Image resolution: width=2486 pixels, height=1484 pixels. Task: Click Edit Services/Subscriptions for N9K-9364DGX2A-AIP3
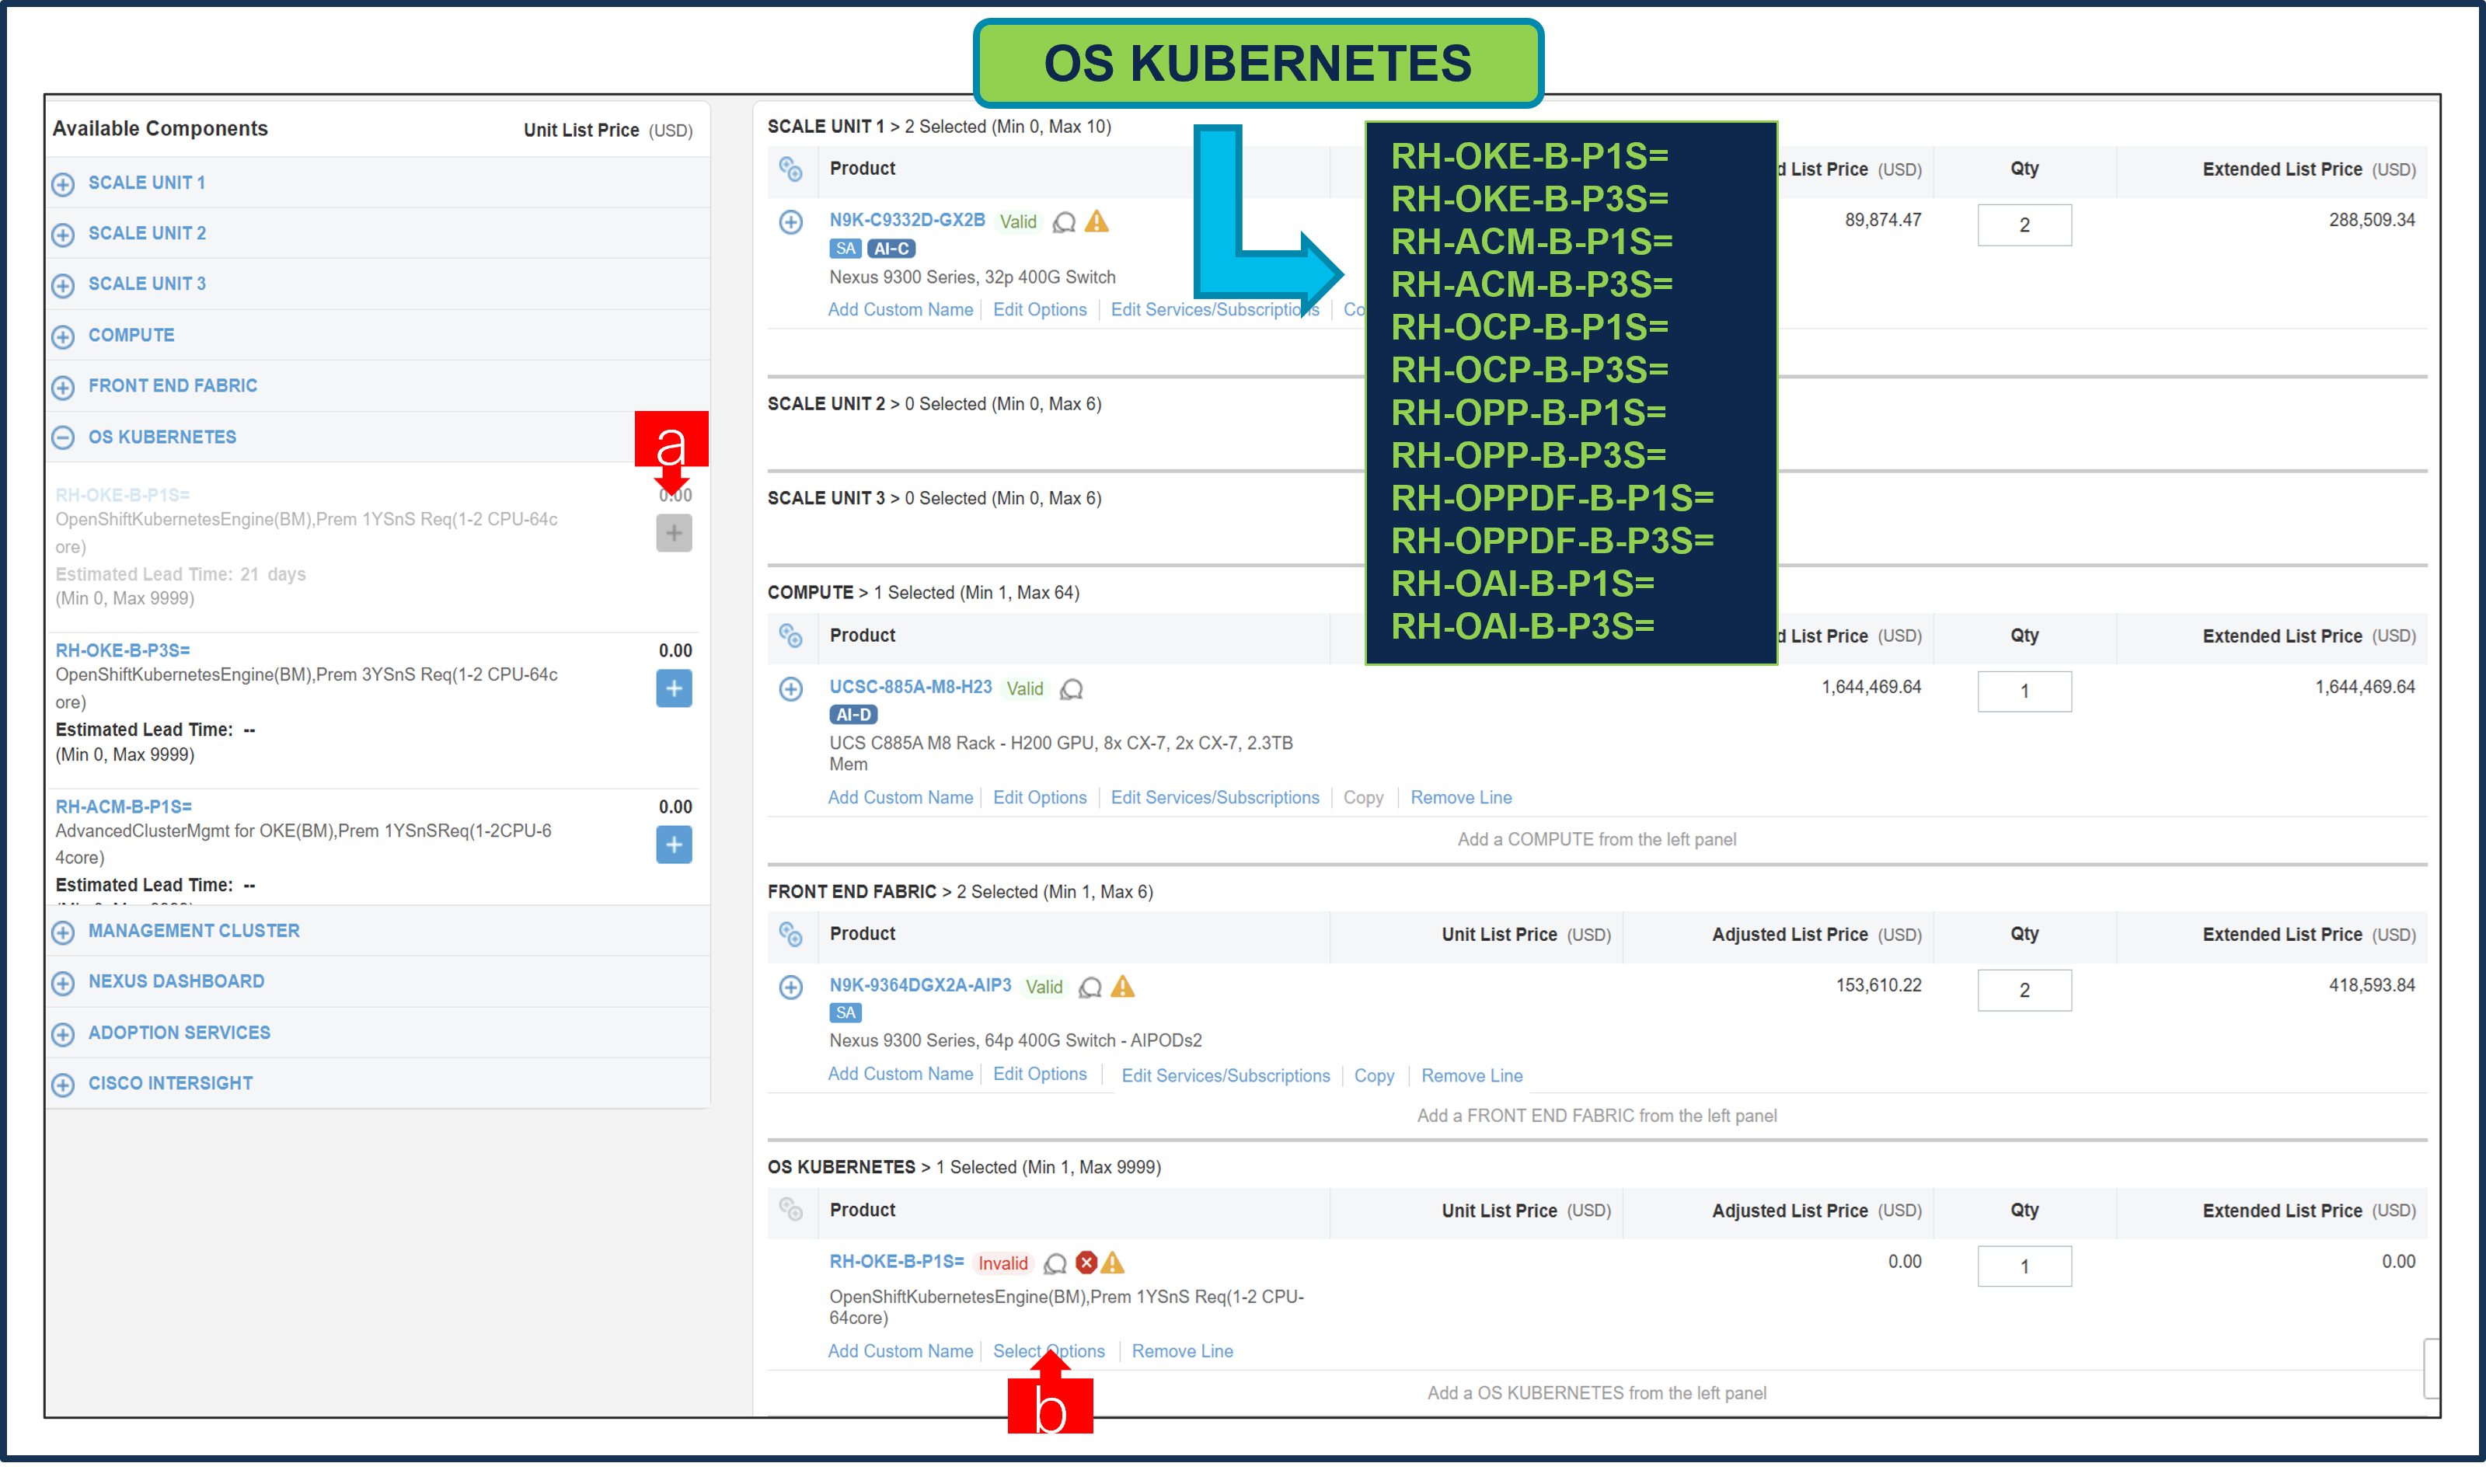1226,1075
